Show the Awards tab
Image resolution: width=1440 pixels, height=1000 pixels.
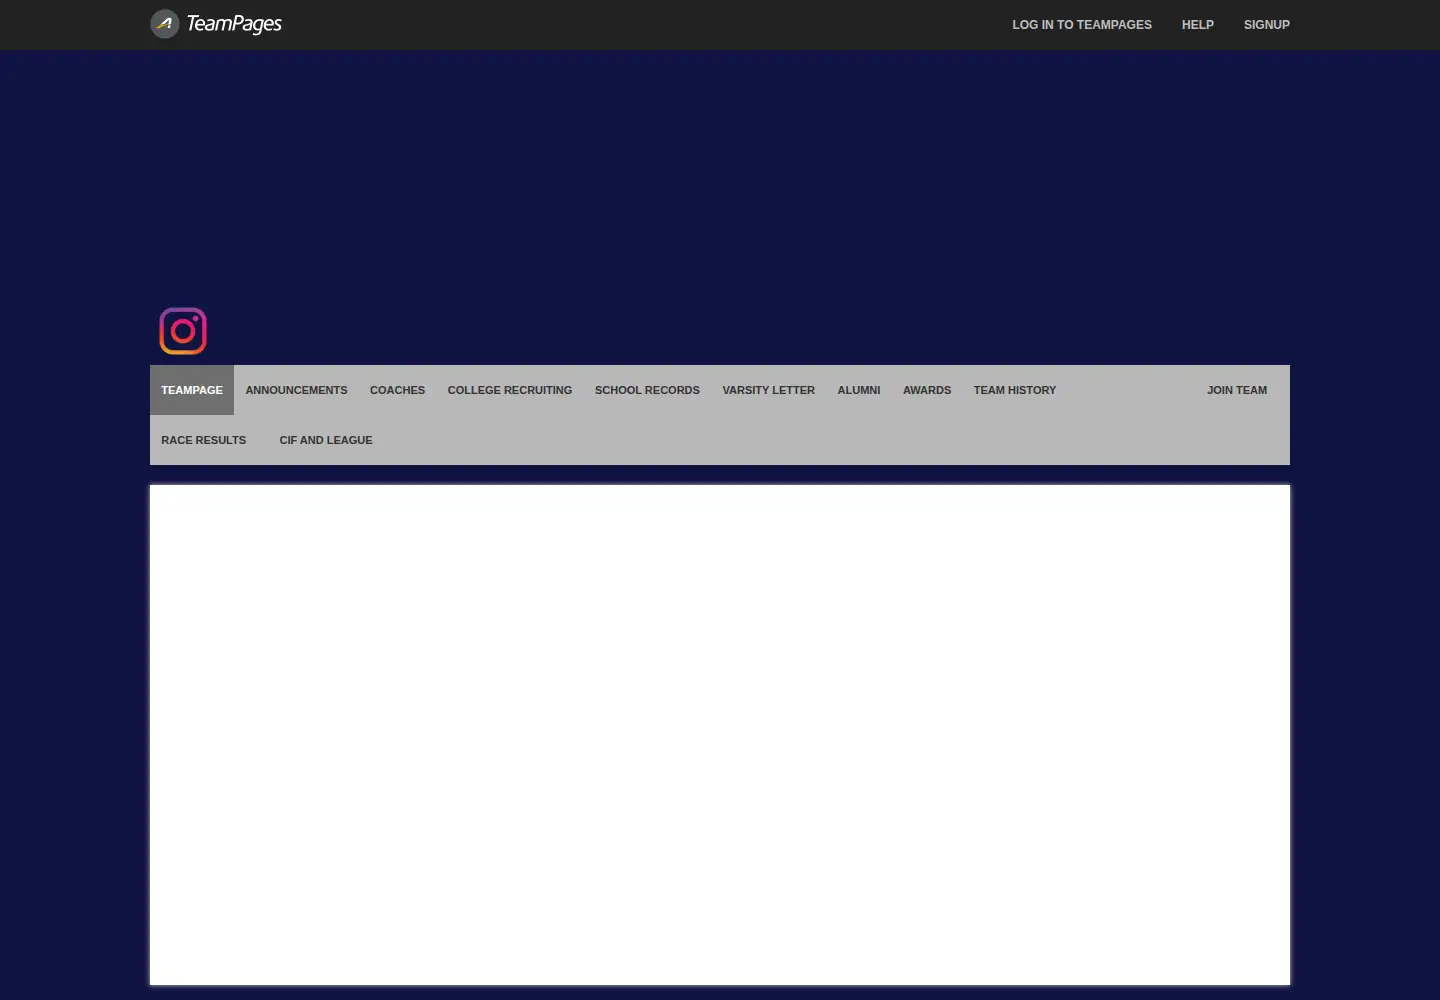point(927,390)
